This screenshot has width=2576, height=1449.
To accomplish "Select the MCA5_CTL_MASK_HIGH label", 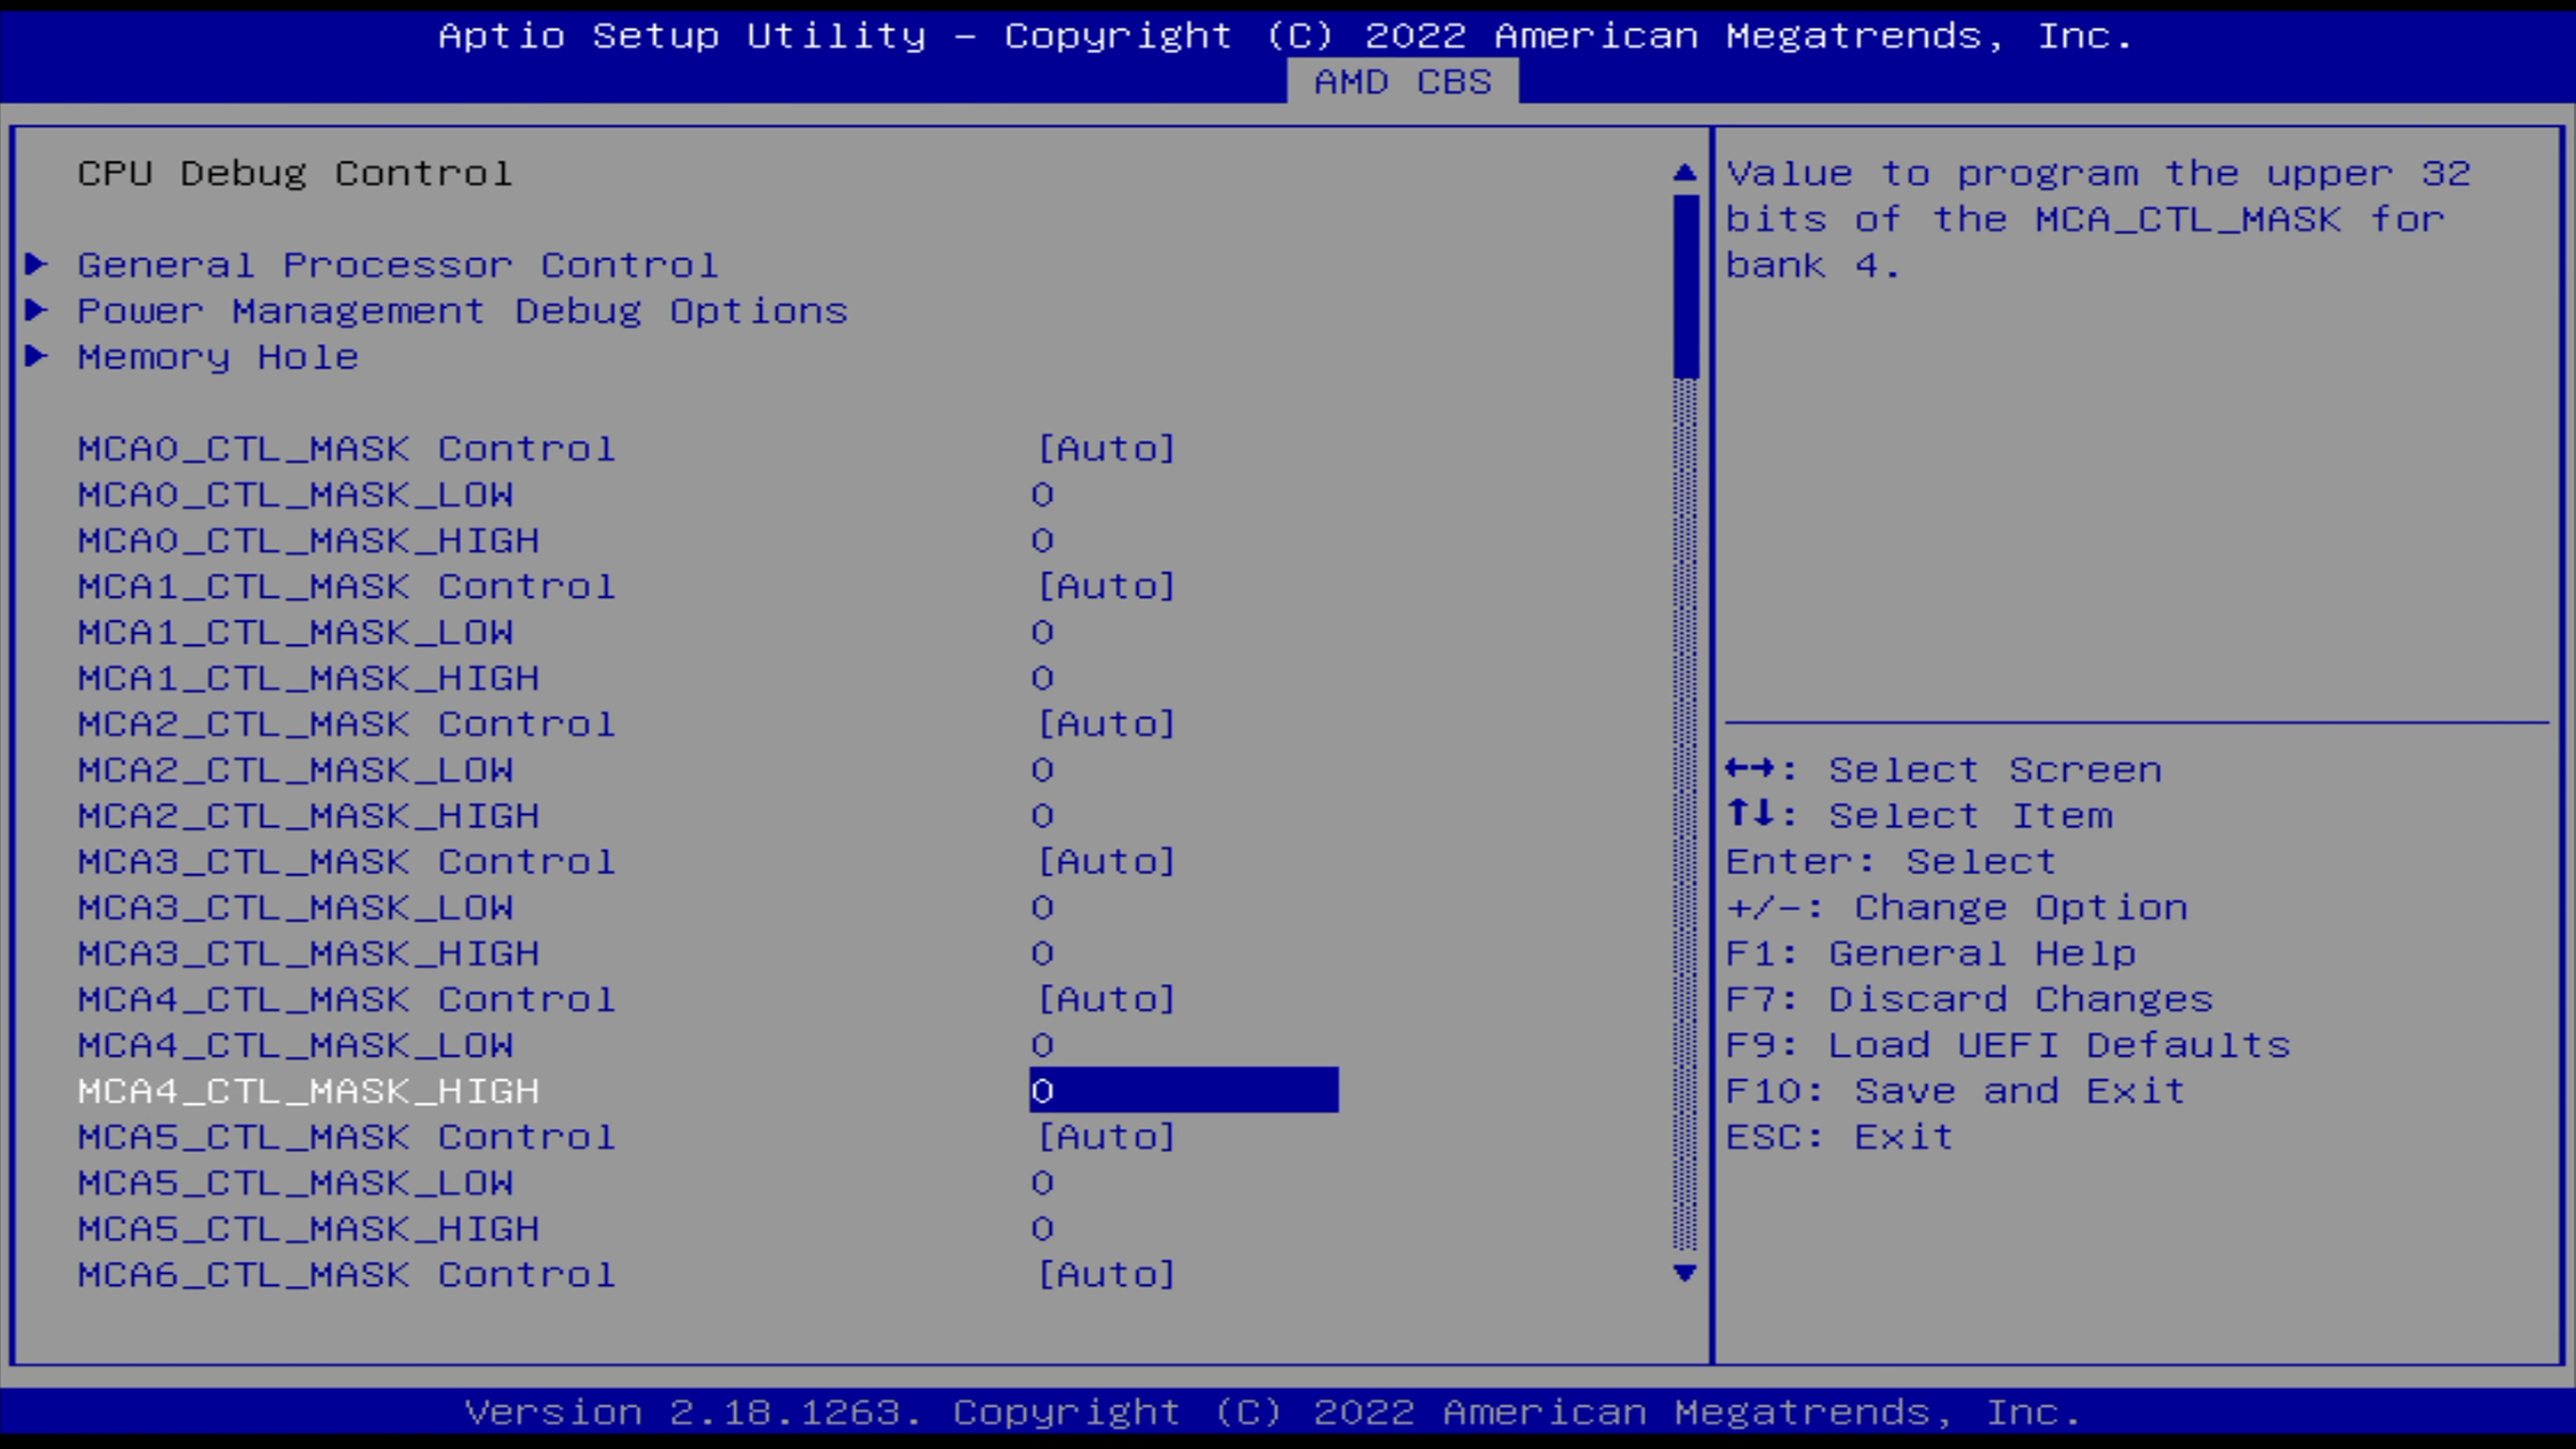I will [x=309, y=1229].
